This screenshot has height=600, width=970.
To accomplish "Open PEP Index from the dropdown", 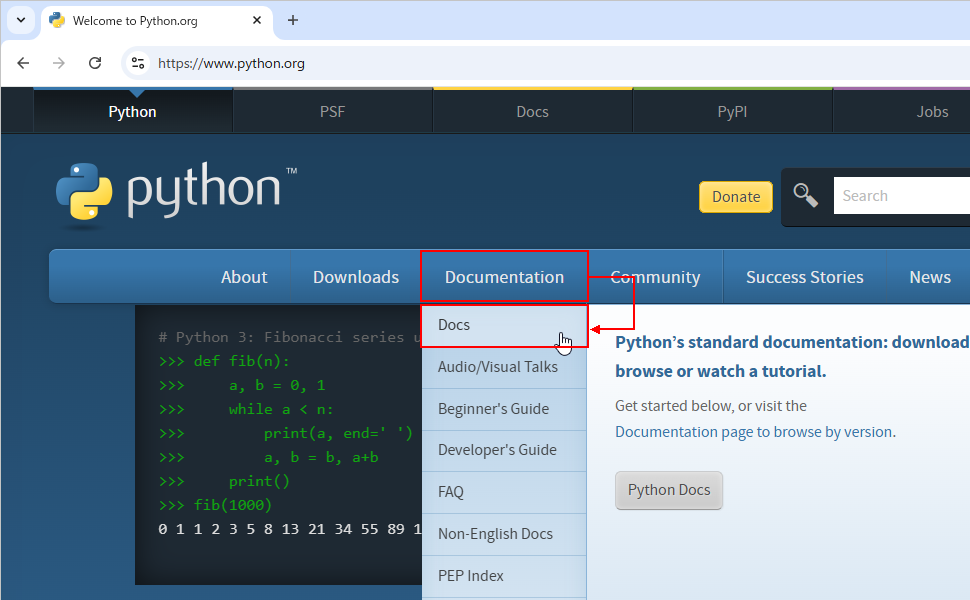I will pos(504,576).
